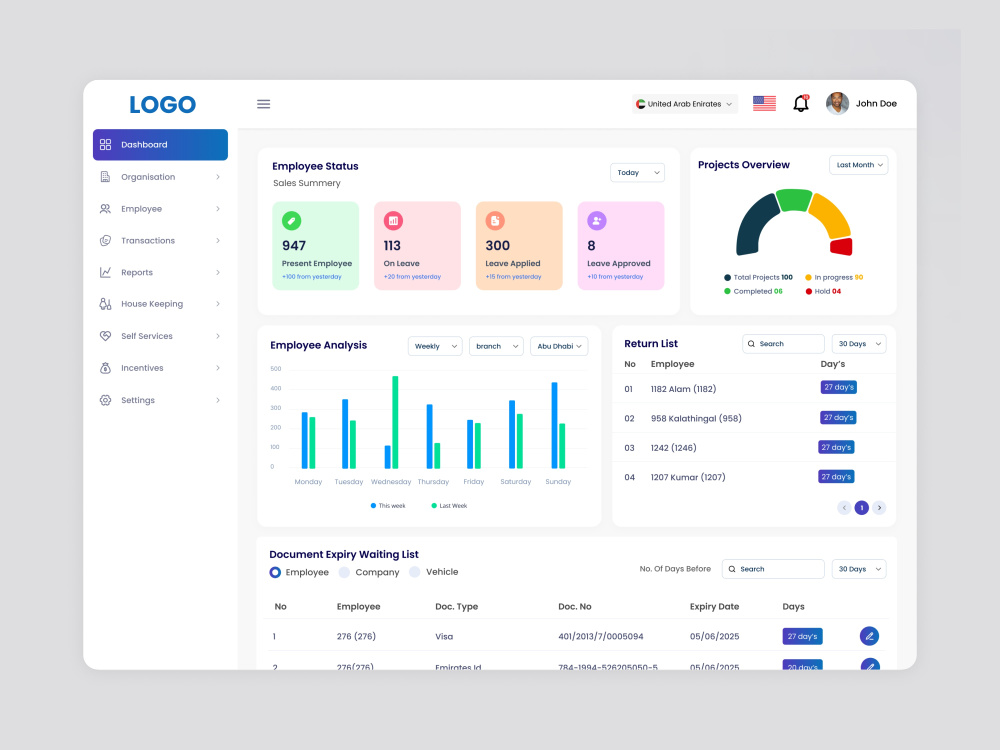Click the purple Leave Approved card icon
This screenshot has width=1000, height=750.
click(596, 221)
